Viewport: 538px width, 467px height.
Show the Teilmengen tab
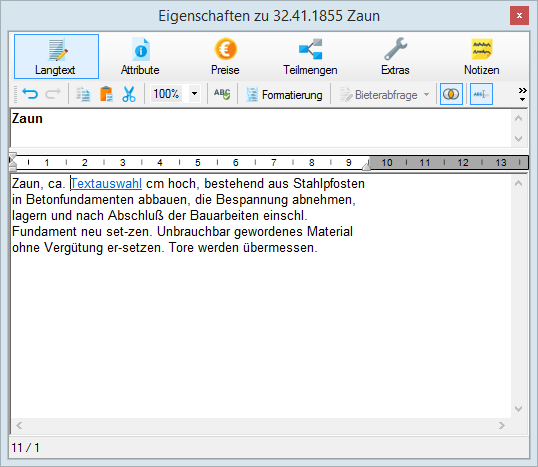pos(310,57)
